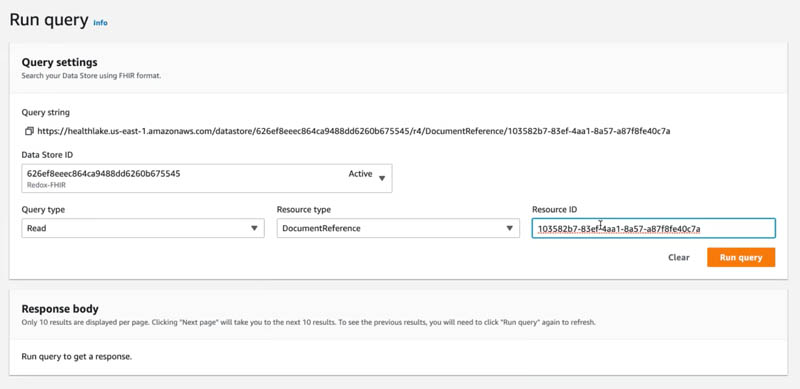Click the Redox-FHIR data store name
The height and width of the screenshot is (389, 800).
[46, 185]
